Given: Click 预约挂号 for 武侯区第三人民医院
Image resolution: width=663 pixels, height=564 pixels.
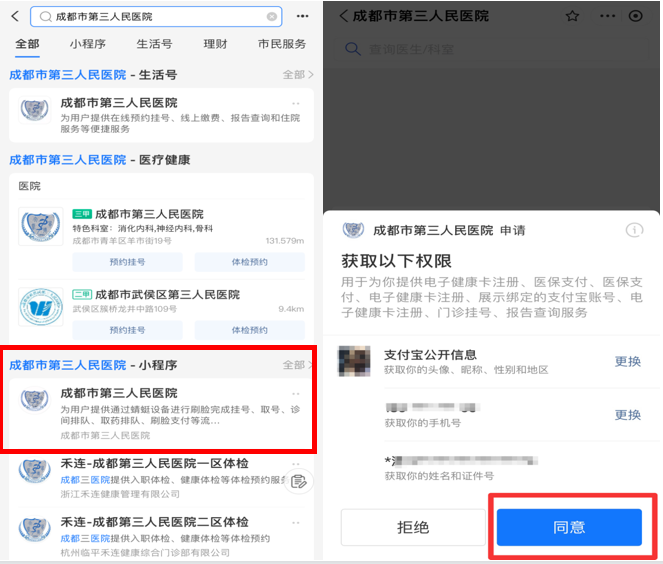Looking at the screenshot, I should [x=127, y=330].
